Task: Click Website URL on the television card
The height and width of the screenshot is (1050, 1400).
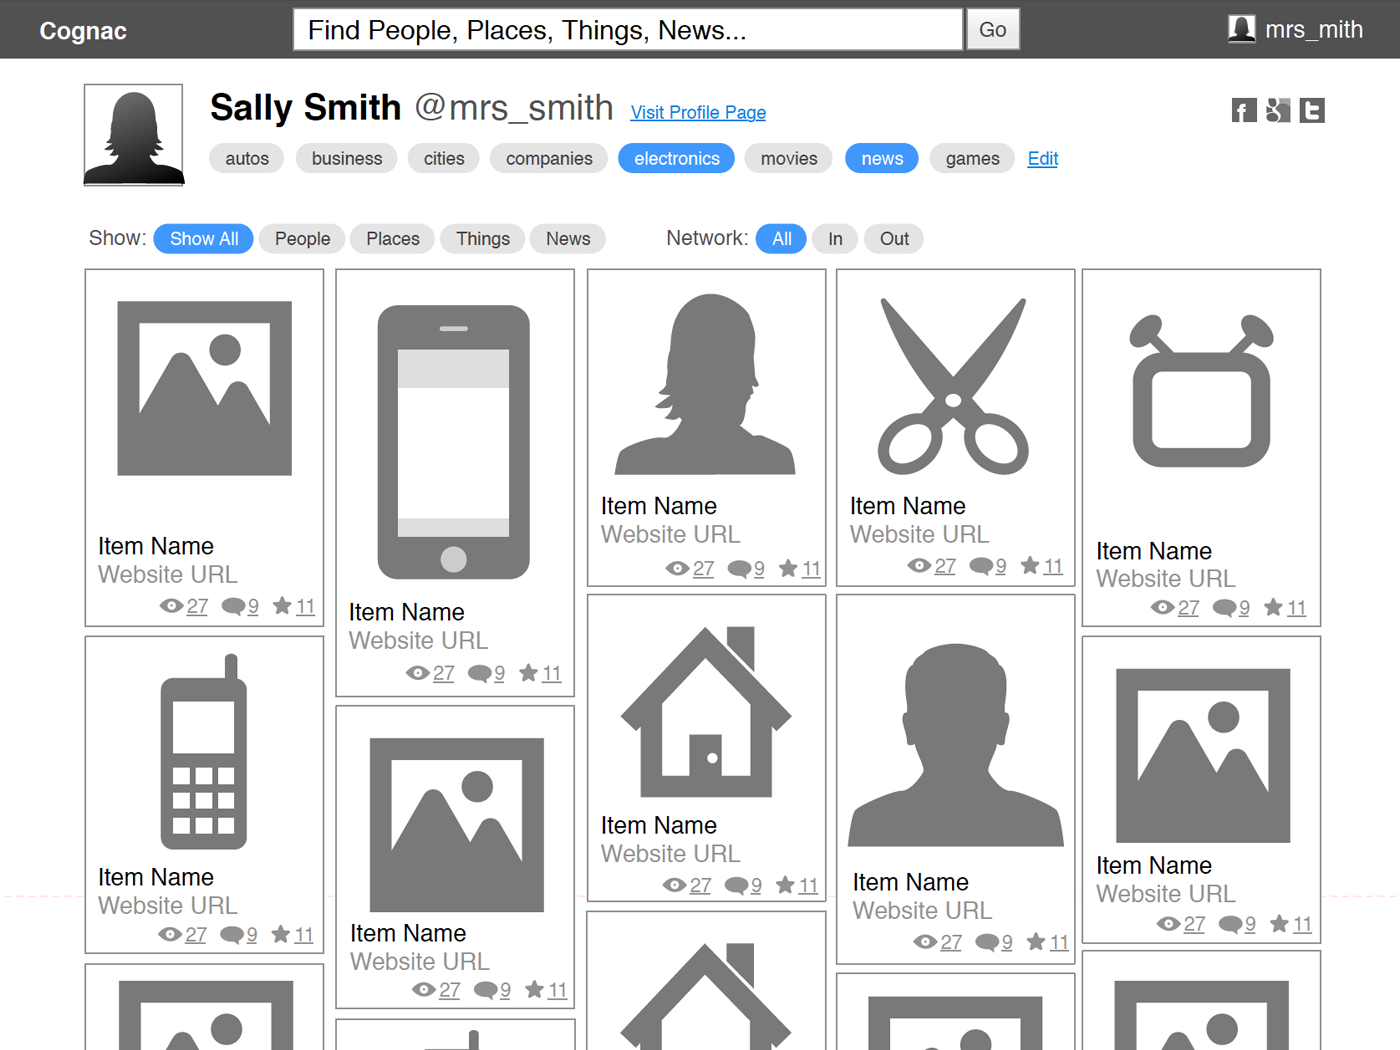Action: point(1166,579)
